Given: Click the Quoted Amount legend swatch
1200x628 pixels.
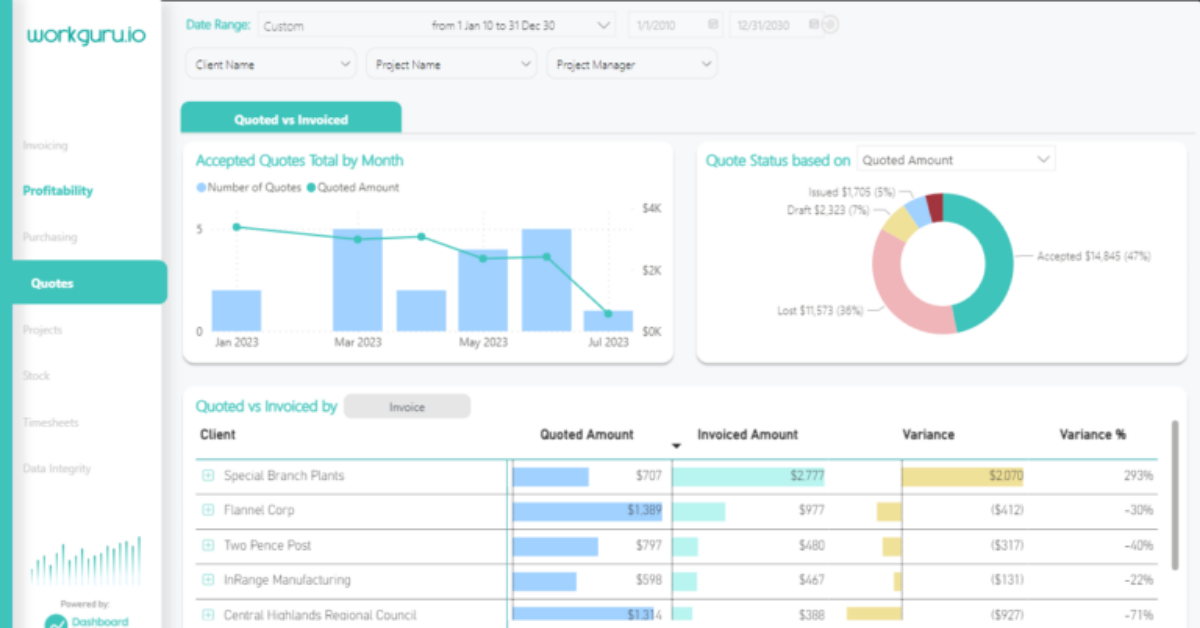Looking at the screenshot, I should (311, 188).
